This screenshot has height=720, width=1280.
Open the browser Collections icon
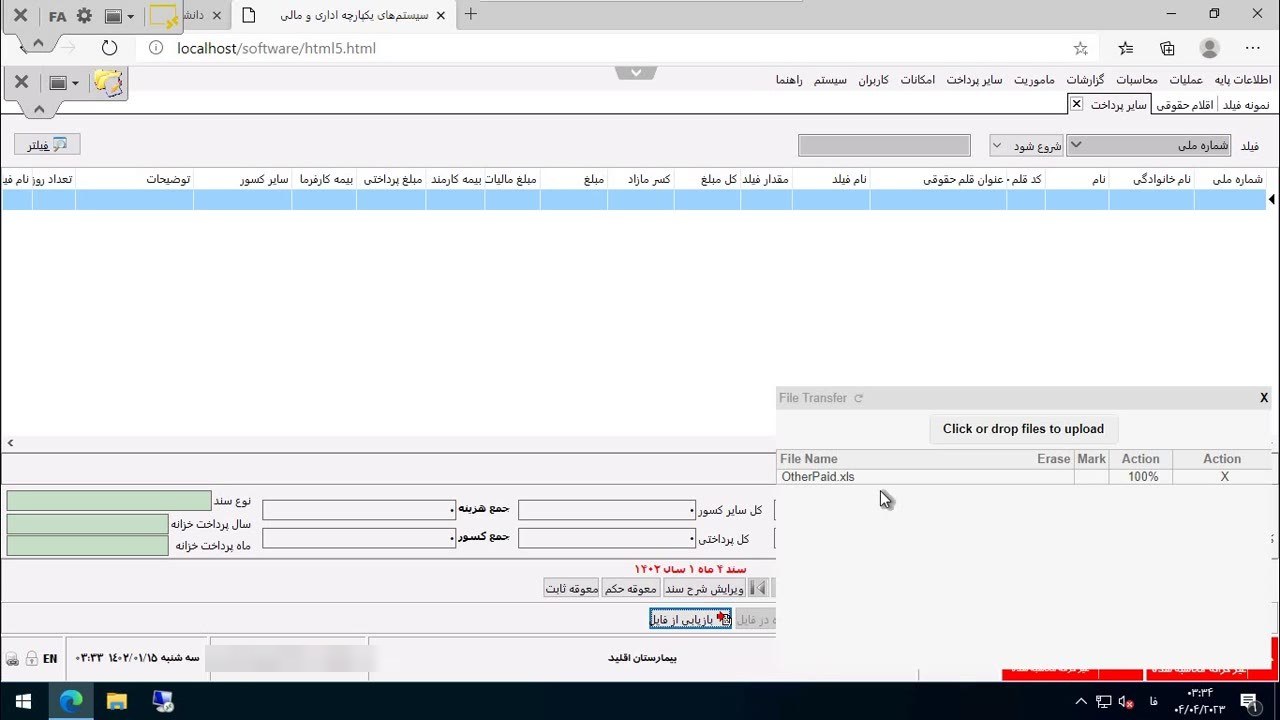[x=1167, y=48]
